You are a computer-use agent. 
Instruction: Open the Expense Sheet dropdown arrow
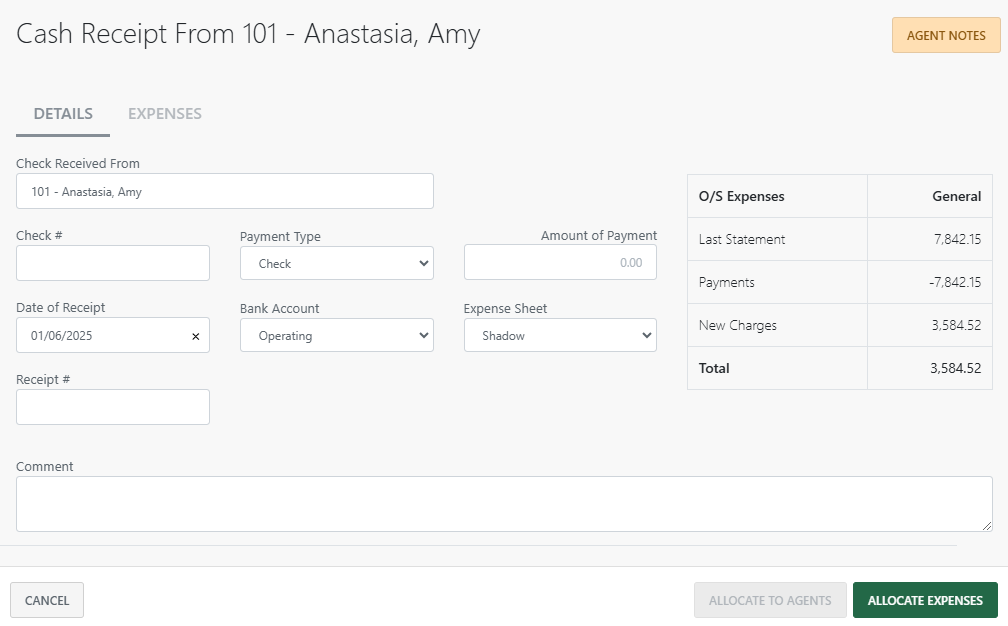[x=647, y=335]
